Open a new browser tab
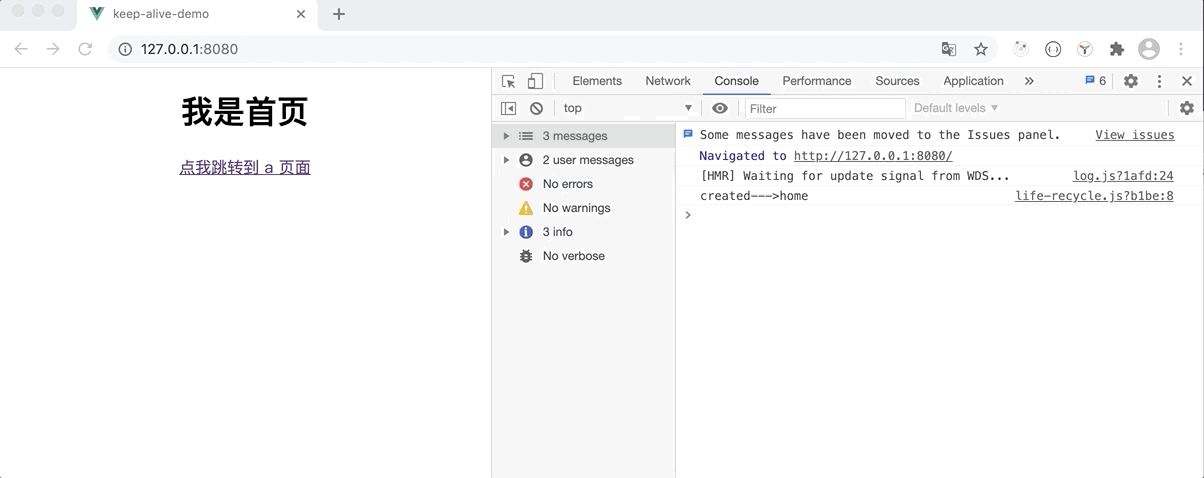1204x478 pixels. [x=339, y=14]
